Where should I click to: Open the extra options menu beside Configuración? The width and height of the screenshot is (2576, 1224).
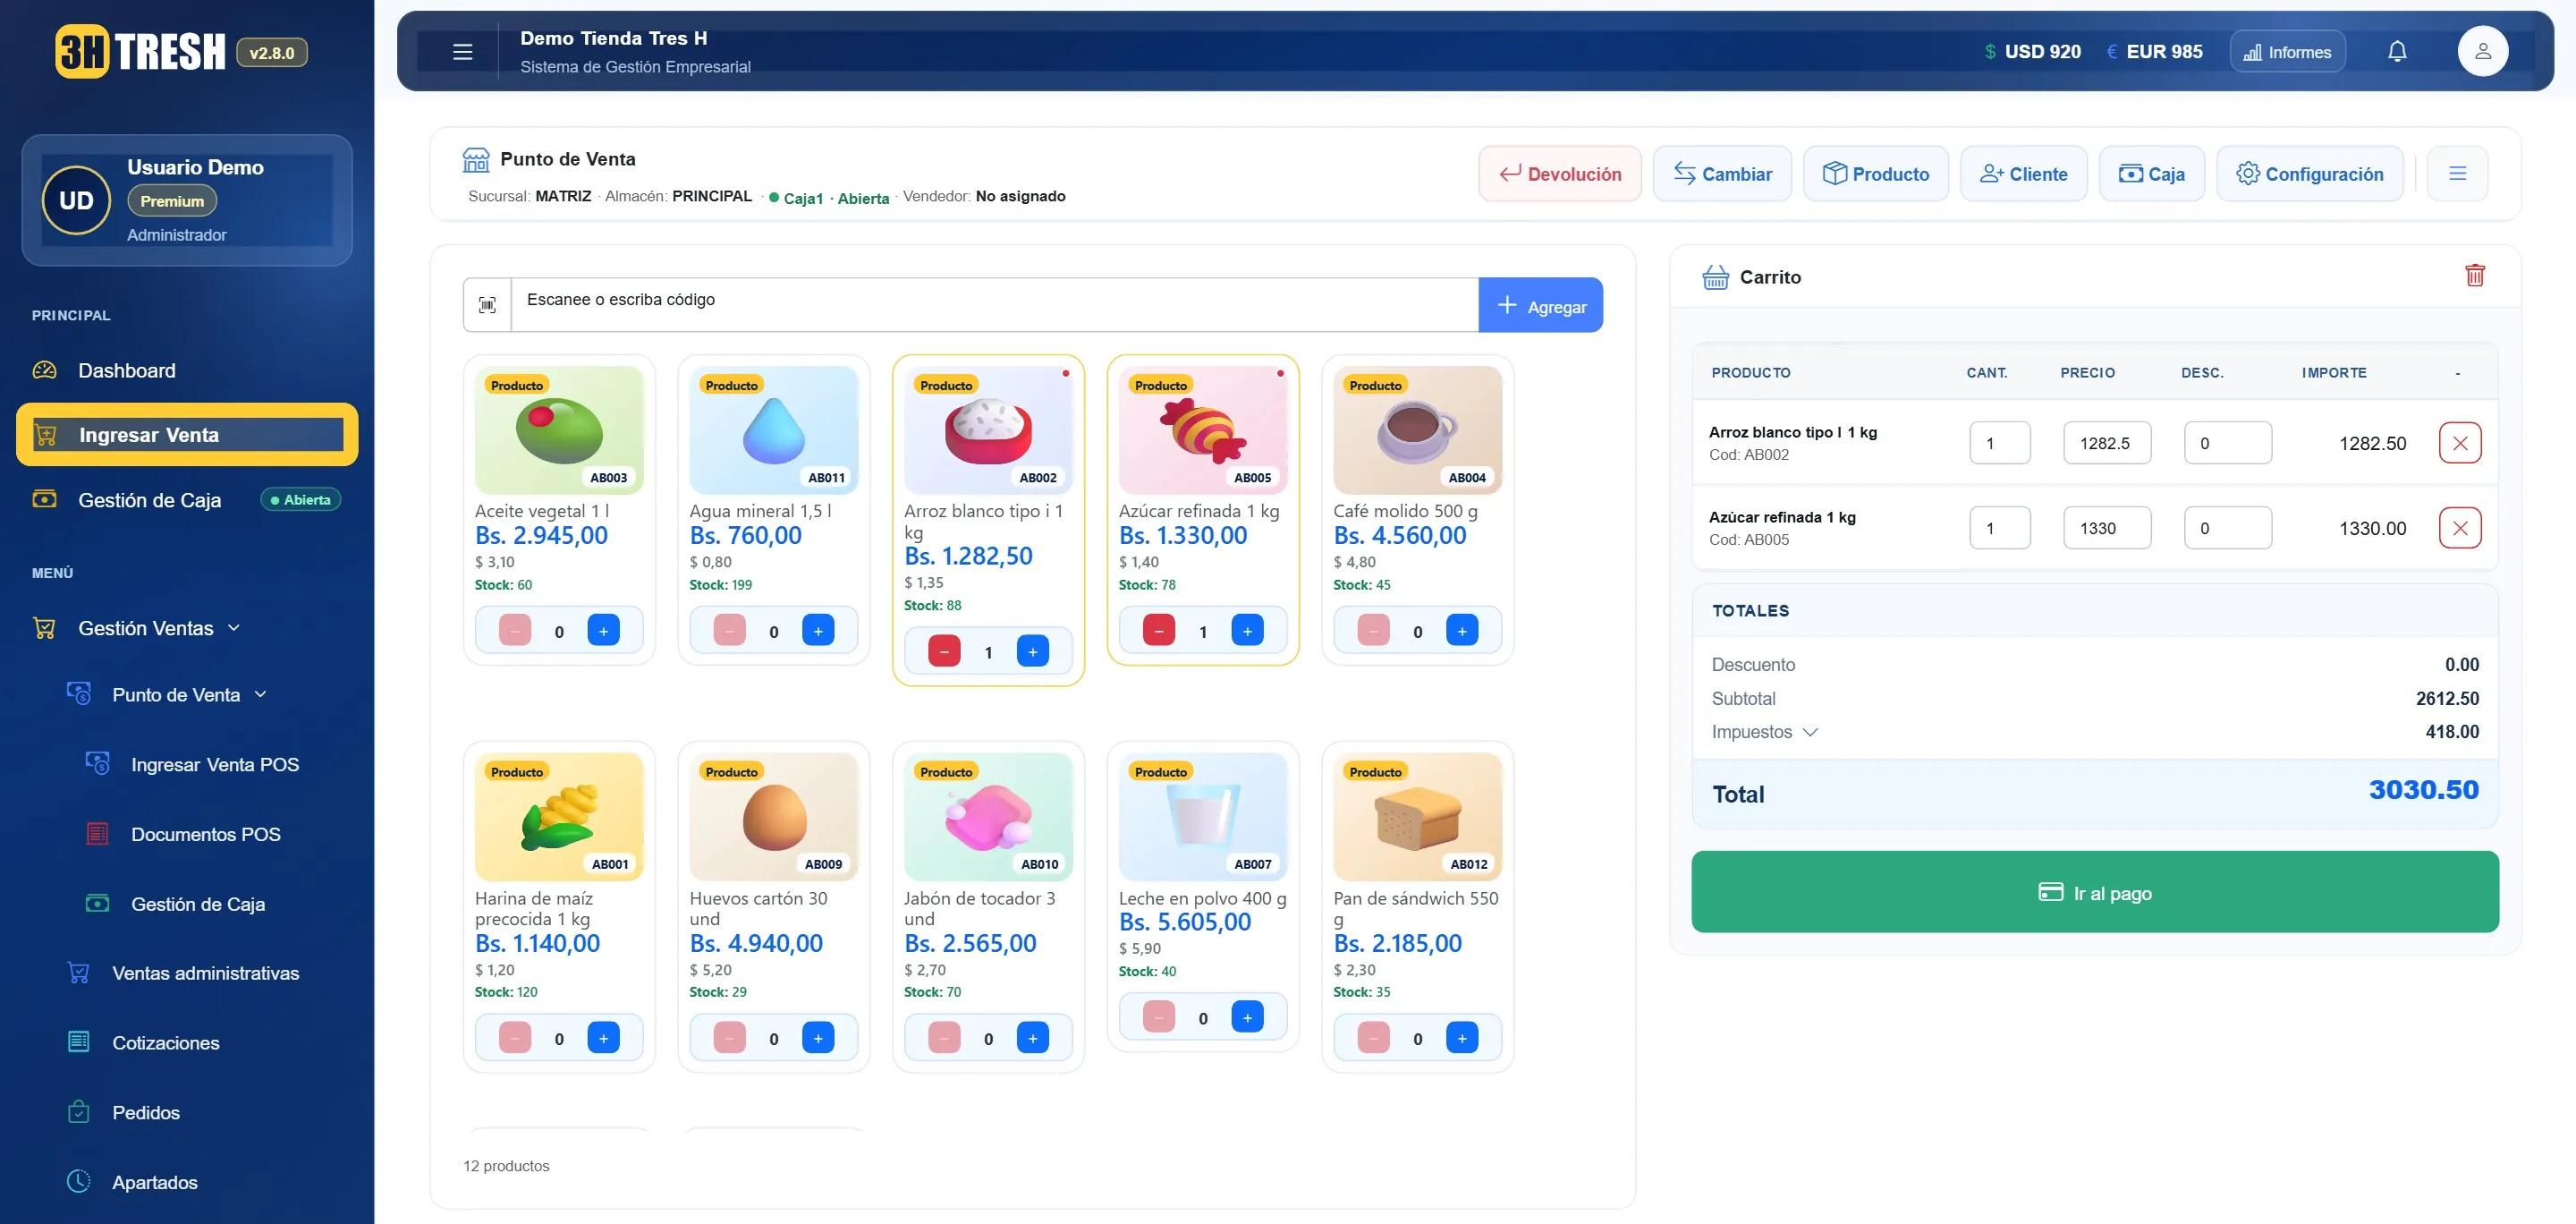click(x=2457, y=174)
